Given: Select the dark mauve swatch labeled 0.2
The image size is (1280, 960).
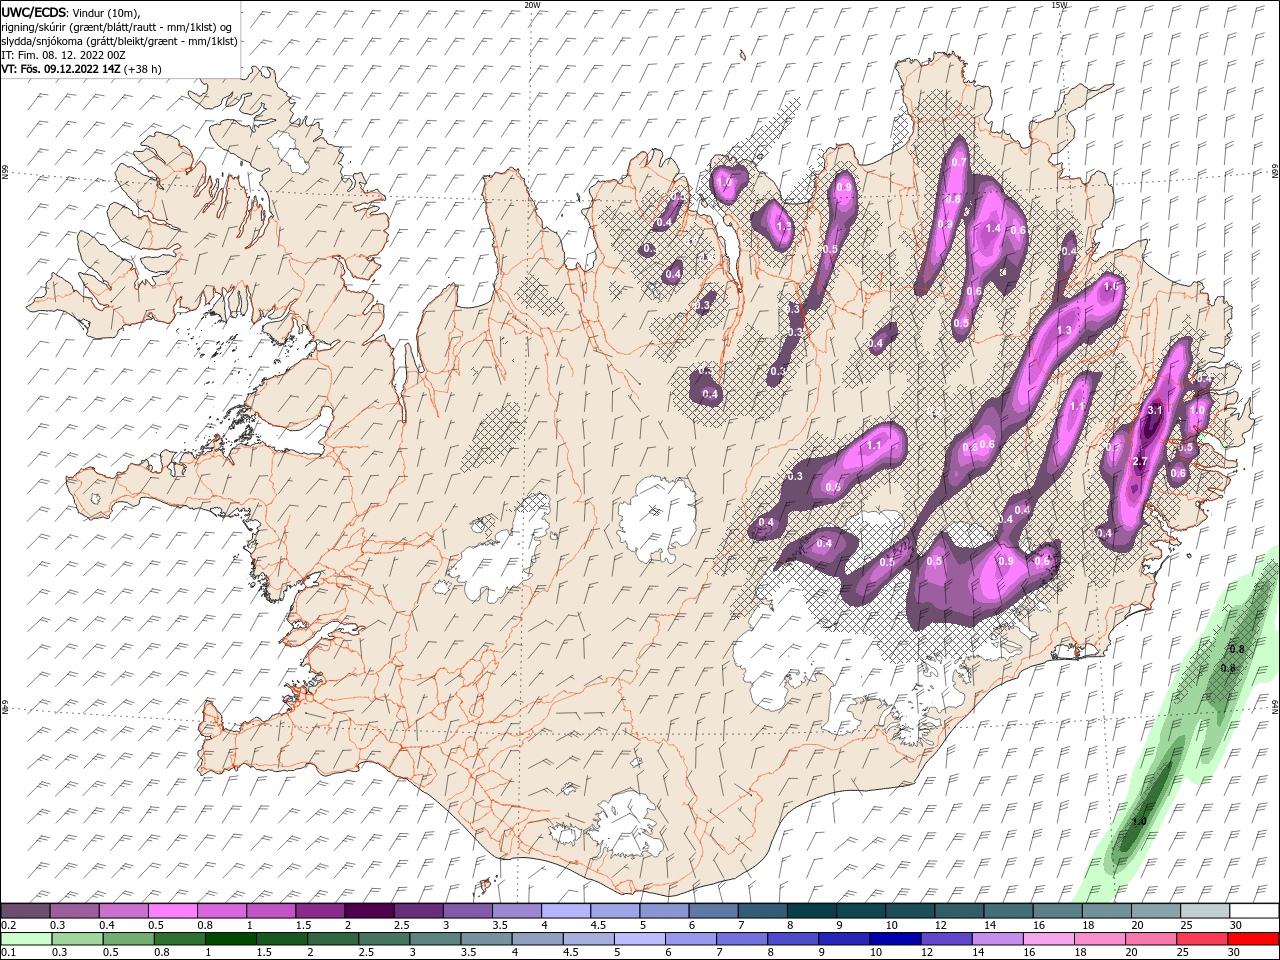Looking at the screenshot, I should [x=25, y=911].
